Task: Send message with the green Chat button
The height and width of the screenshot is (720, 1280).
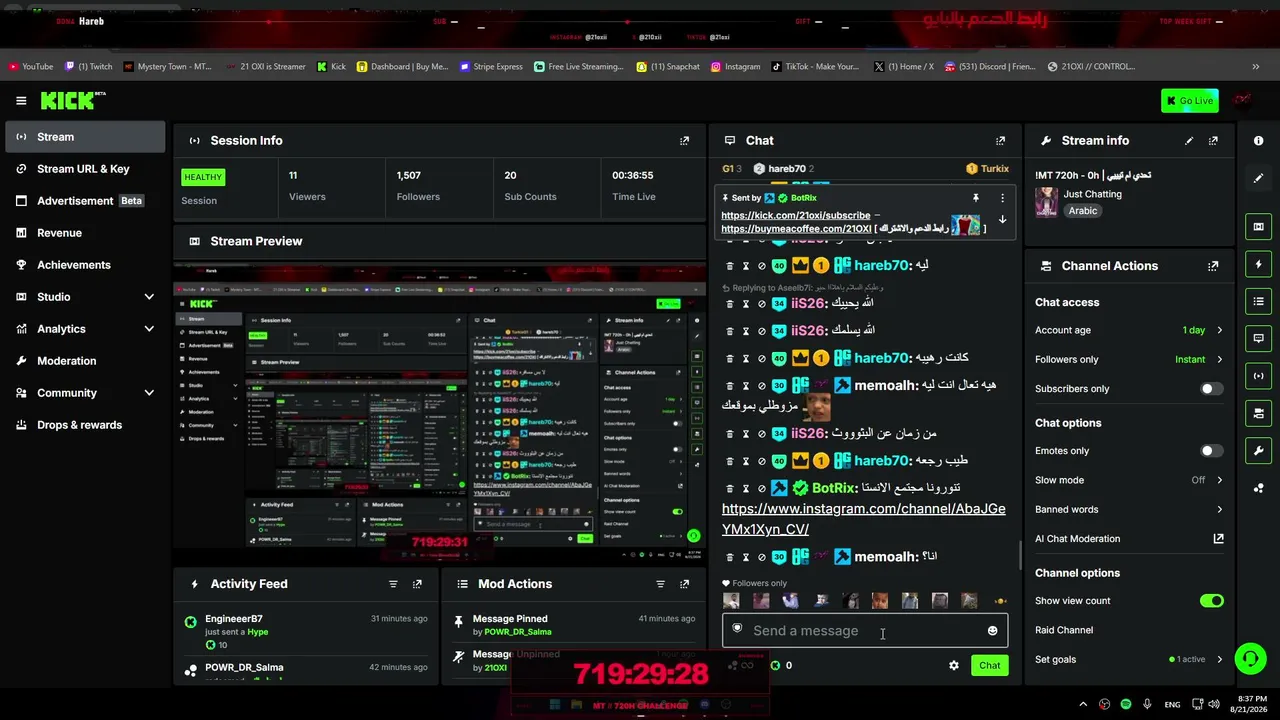Action: click(x=989, y=665)
